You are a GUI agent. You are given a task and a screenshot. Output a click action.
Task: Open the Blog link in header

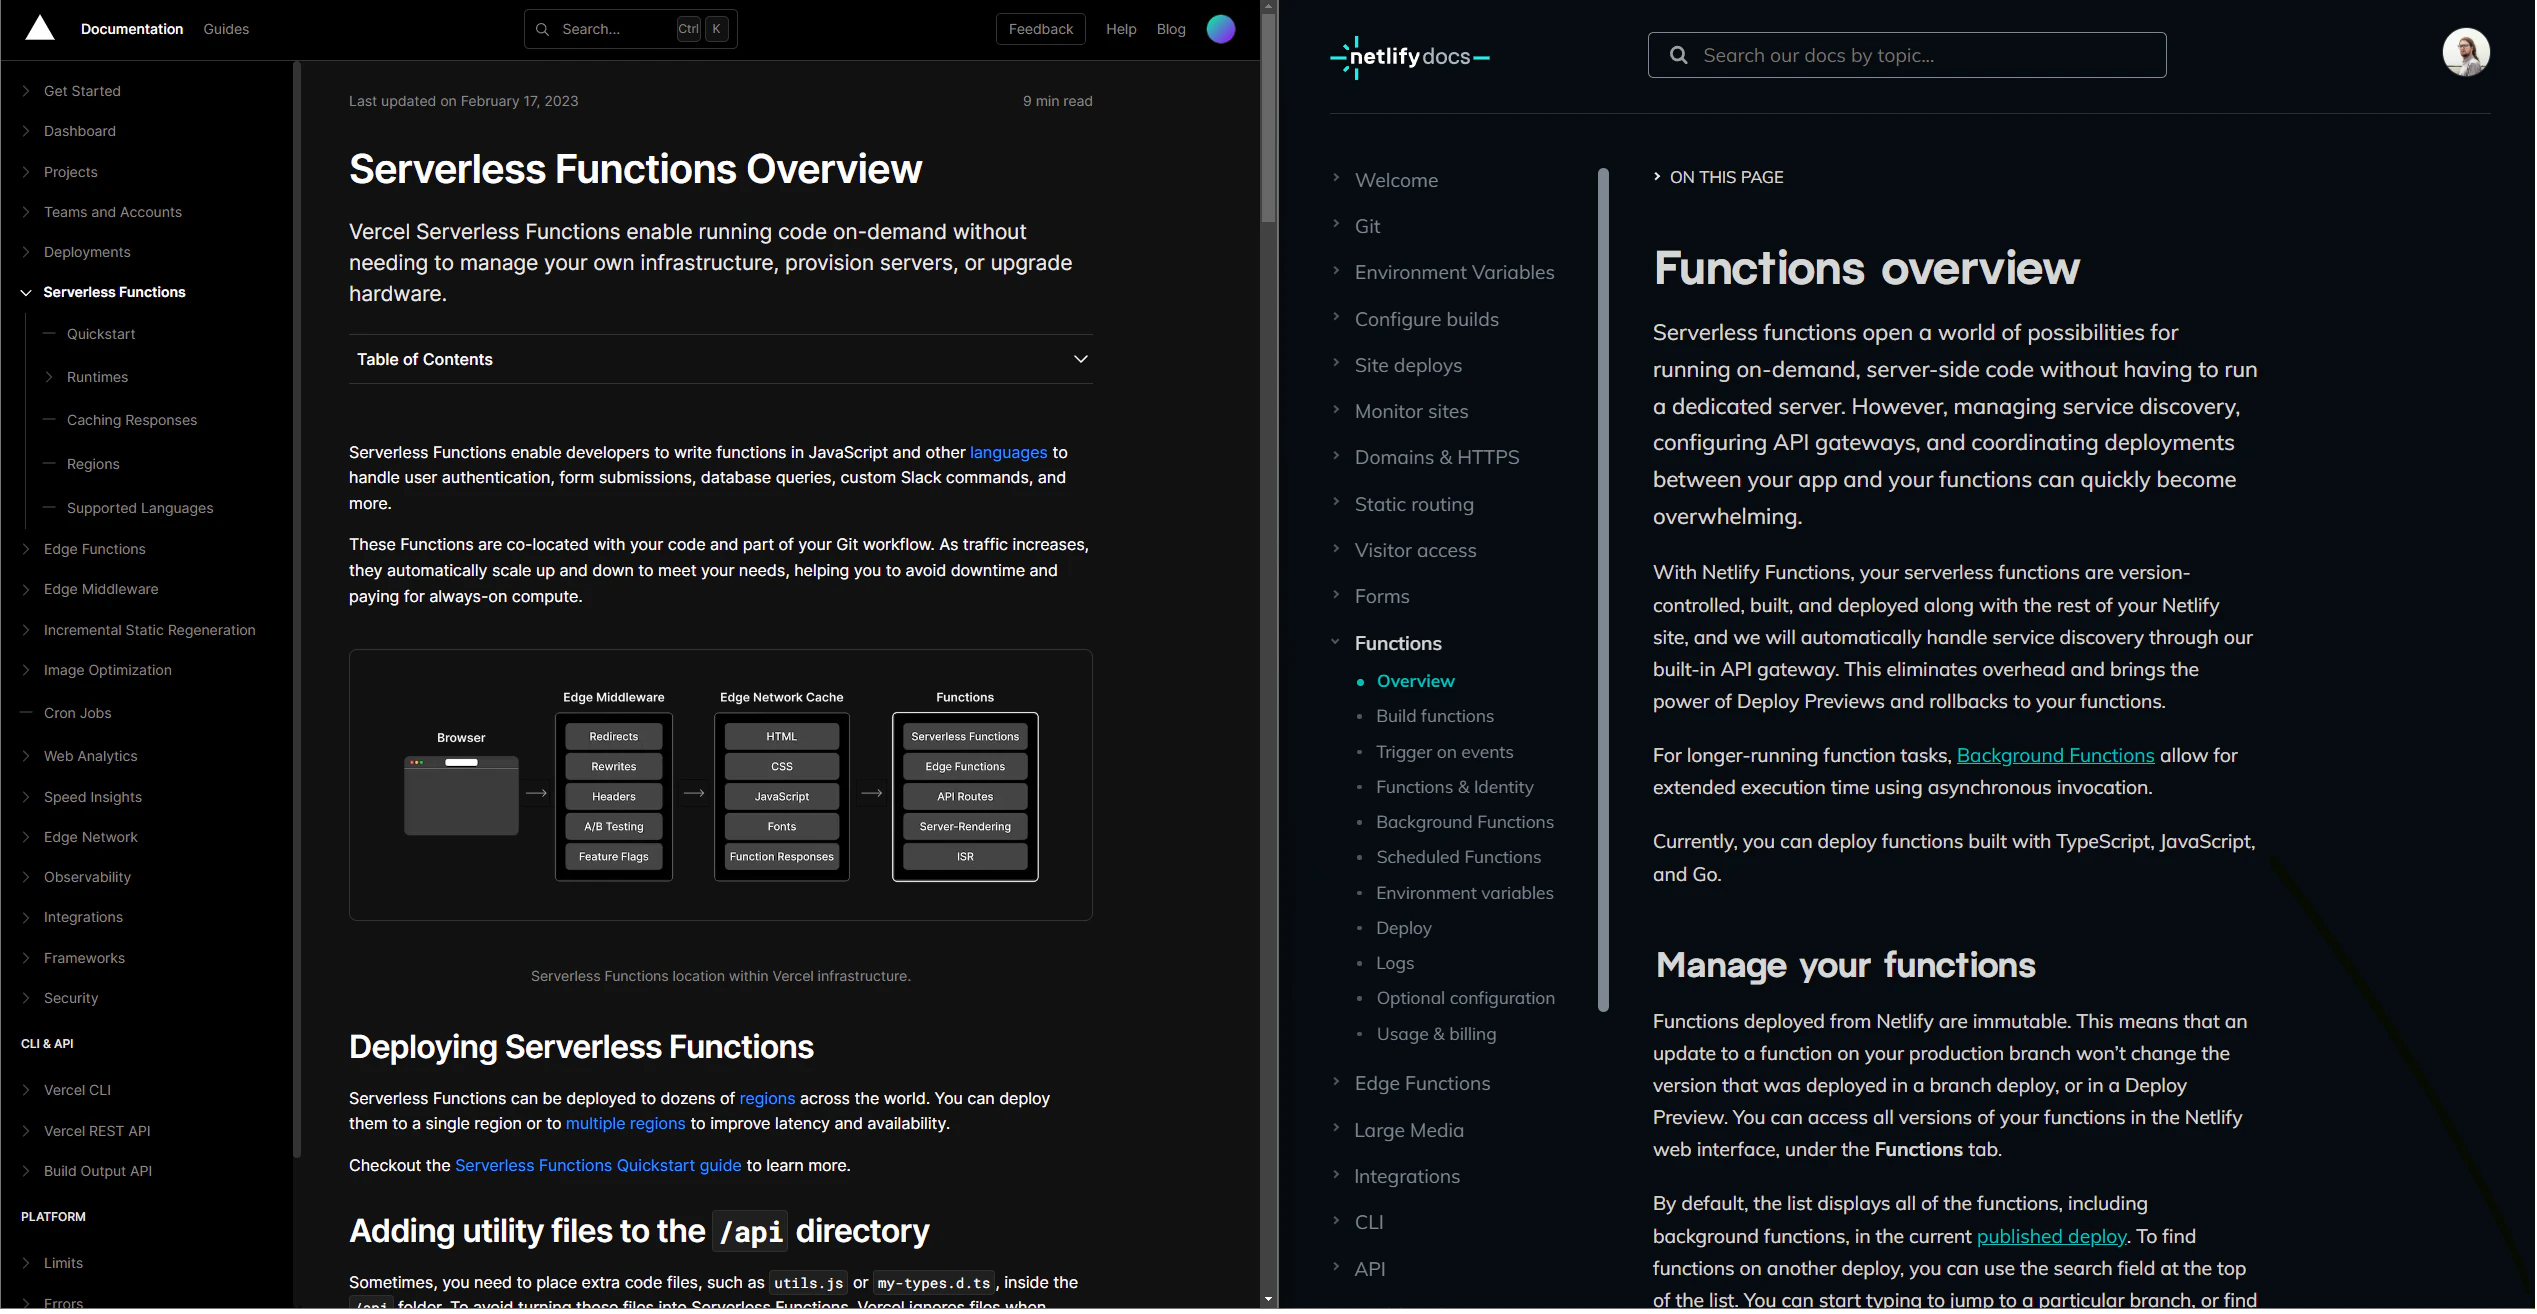coord(1171,29)
